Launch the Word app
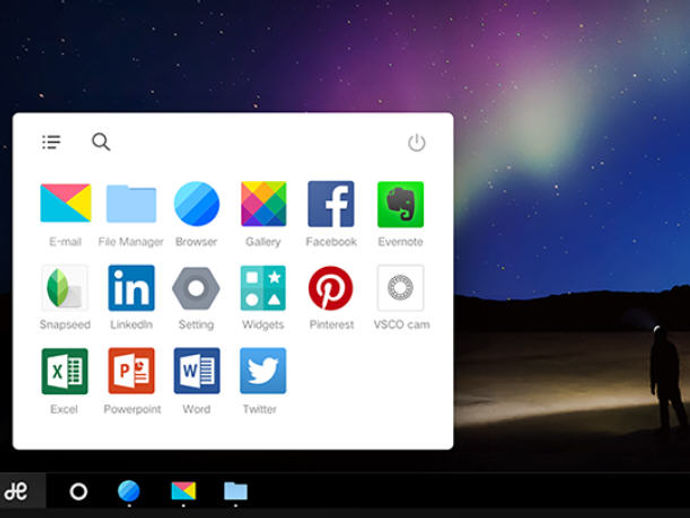The image size is (690, 518). point(197,371)
